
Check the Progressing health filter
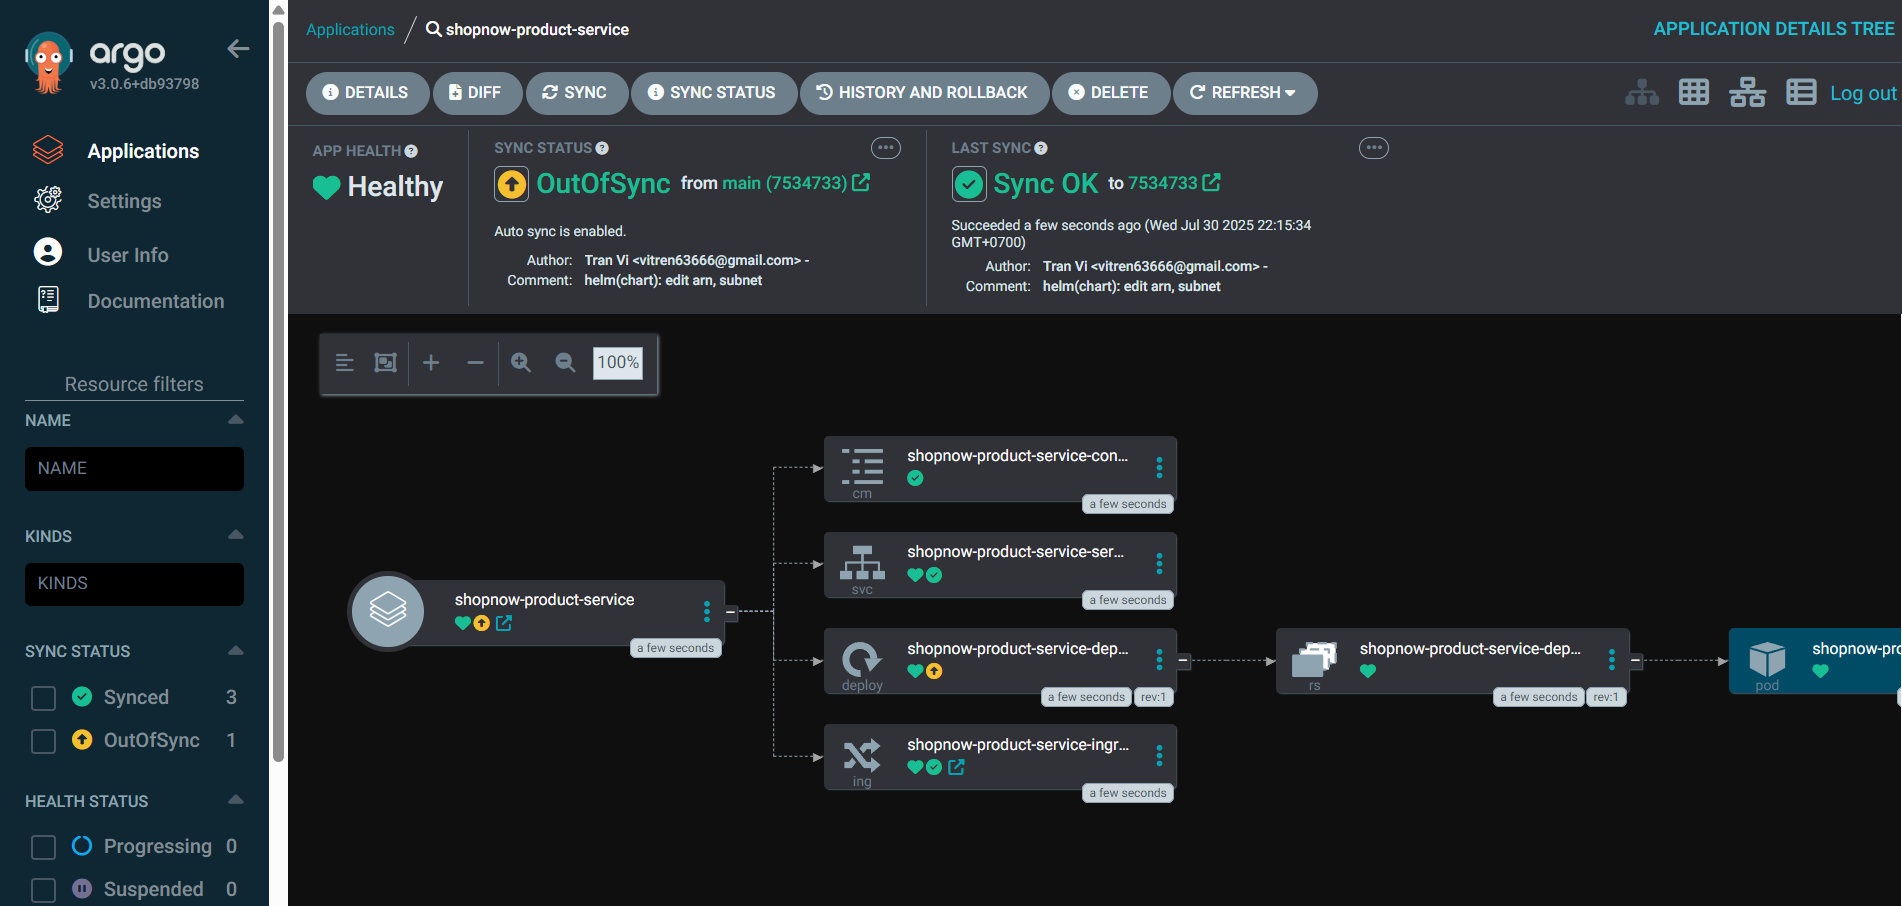pyautogui.click(x=44, y=847)
